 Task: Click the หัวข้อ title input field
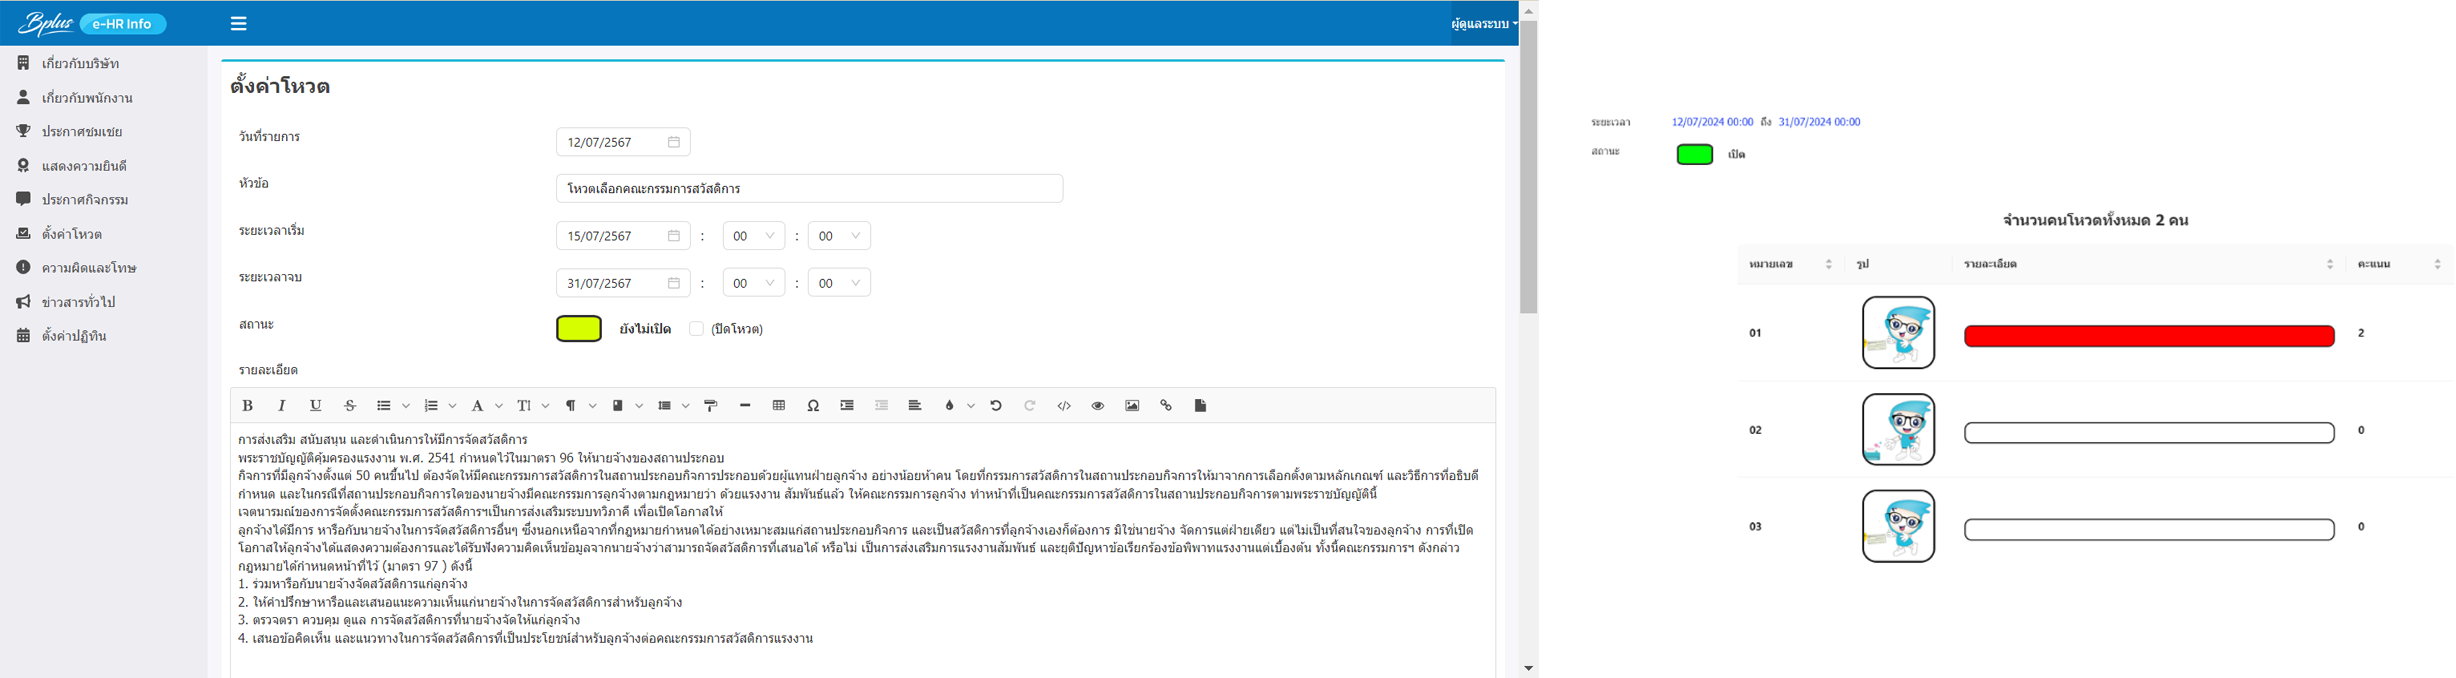point(809,188)
